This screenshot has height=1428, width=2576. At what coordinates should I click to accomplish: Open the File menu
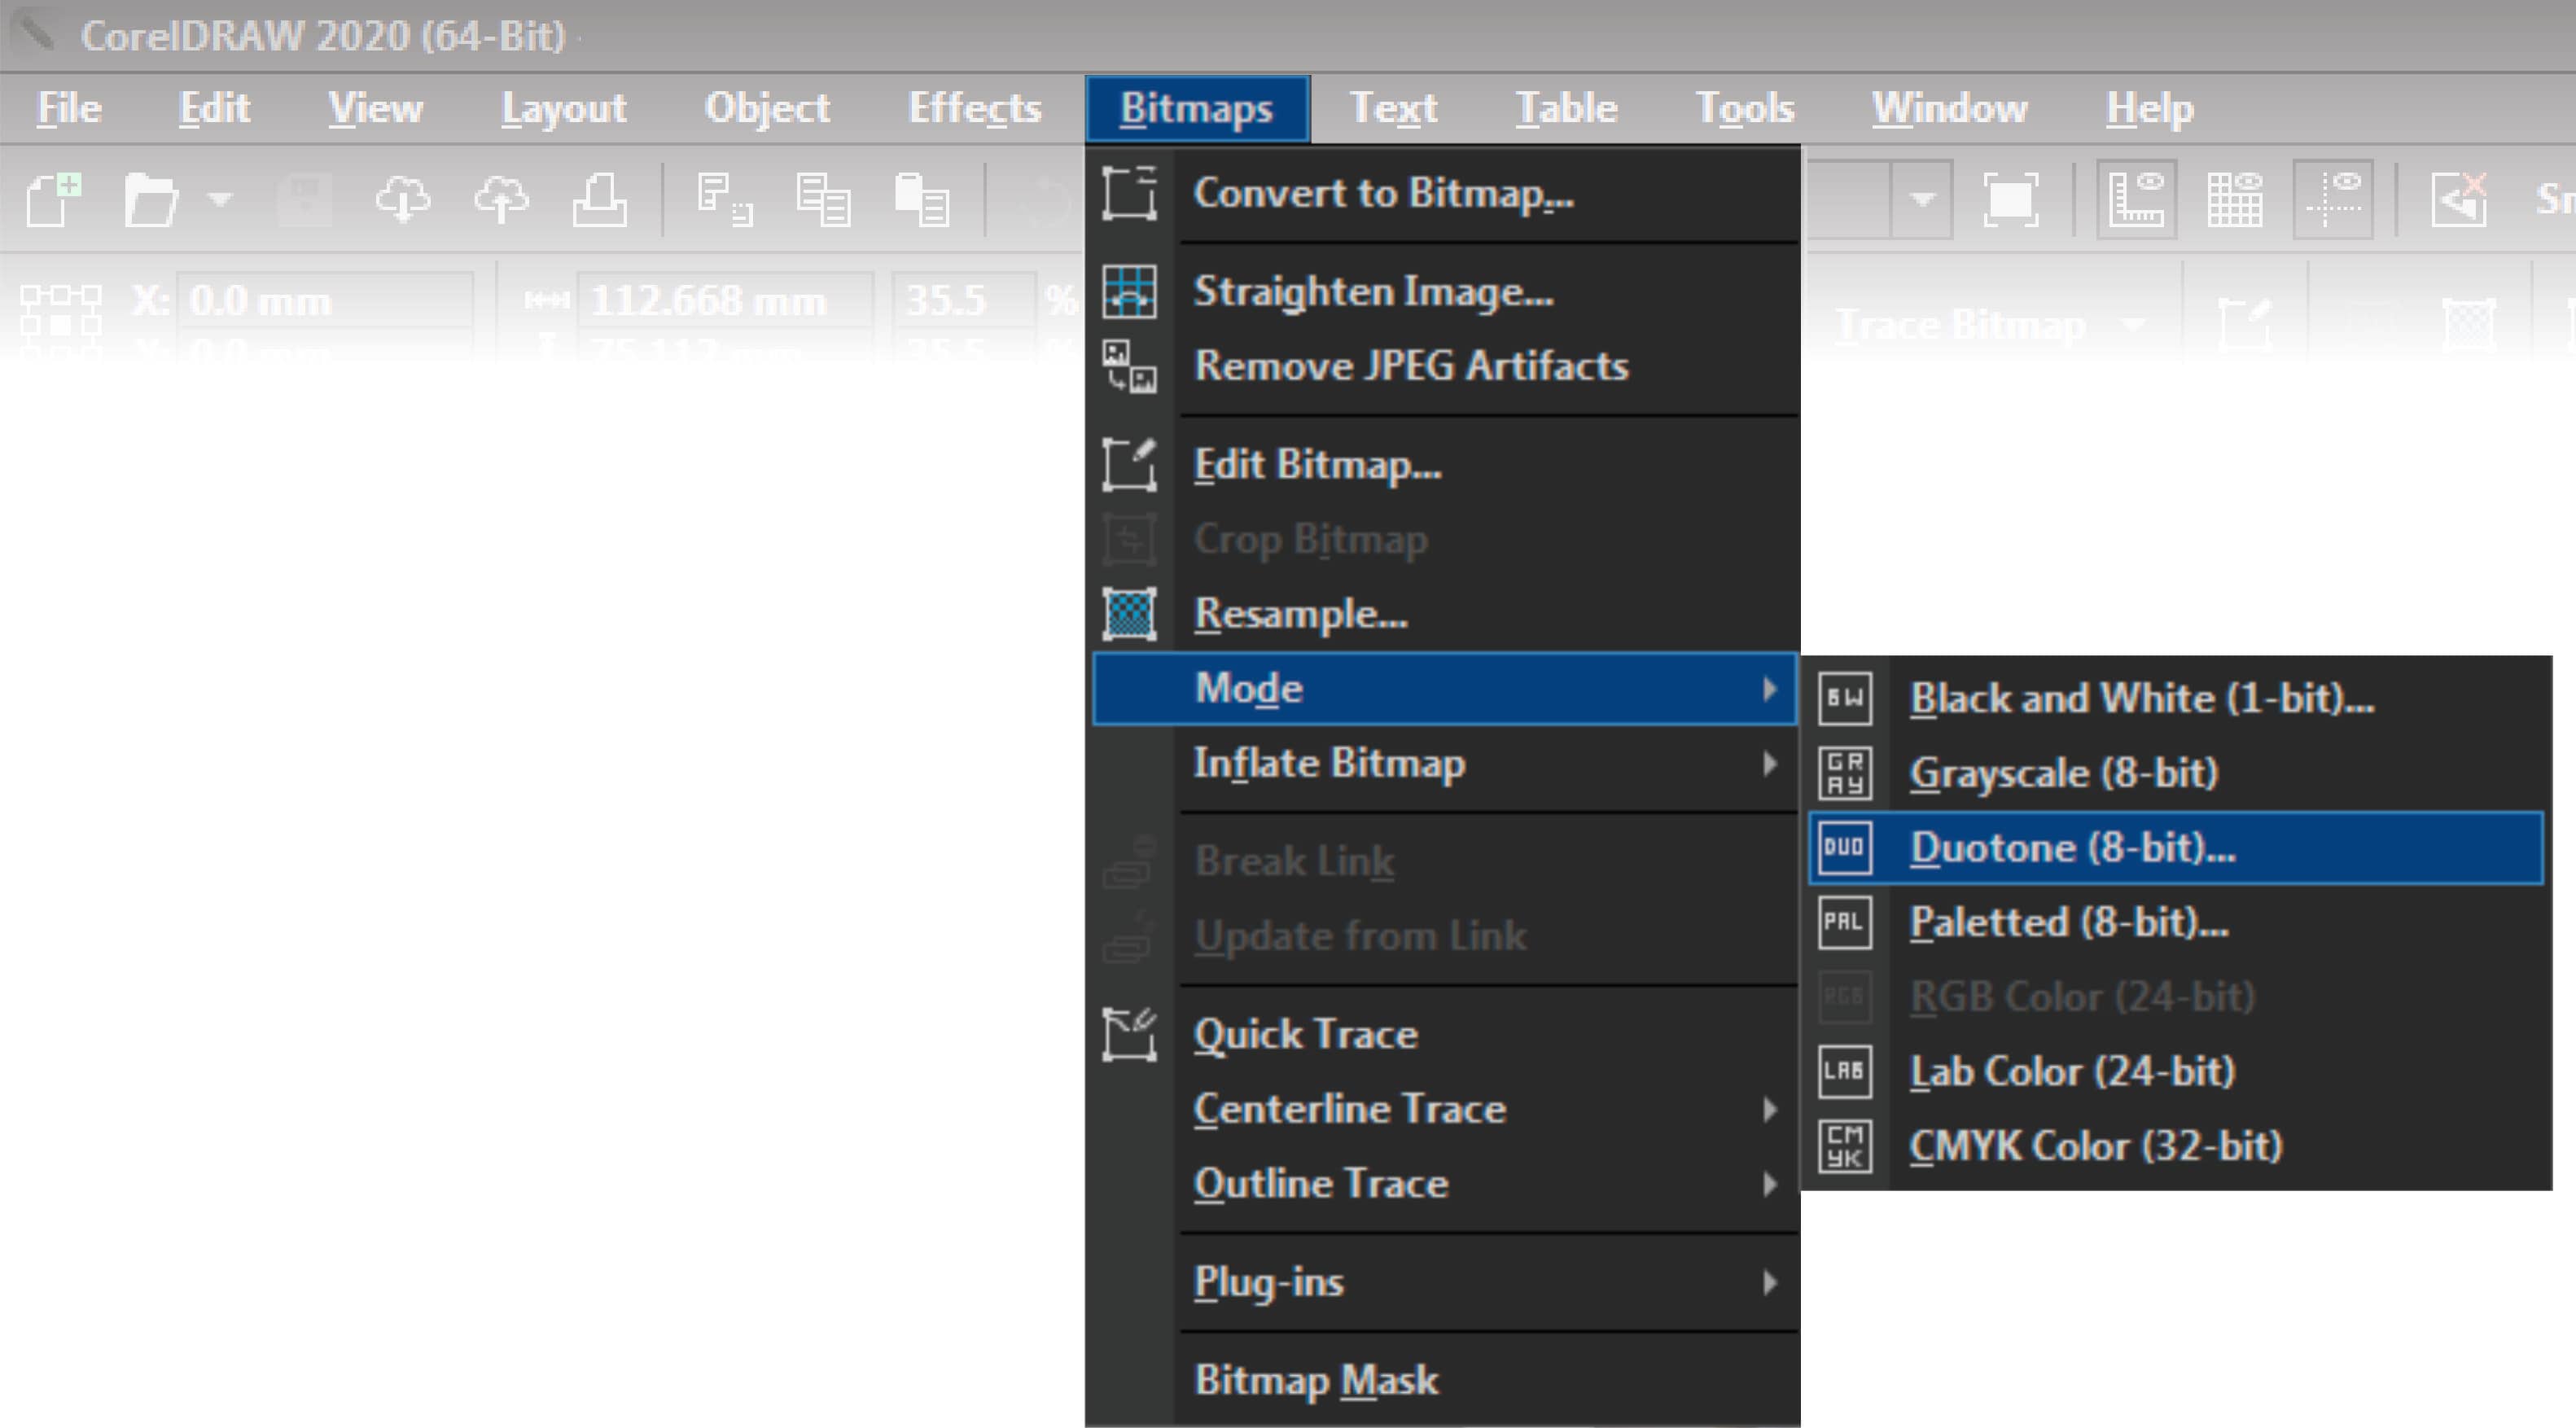tap(69, 108)
